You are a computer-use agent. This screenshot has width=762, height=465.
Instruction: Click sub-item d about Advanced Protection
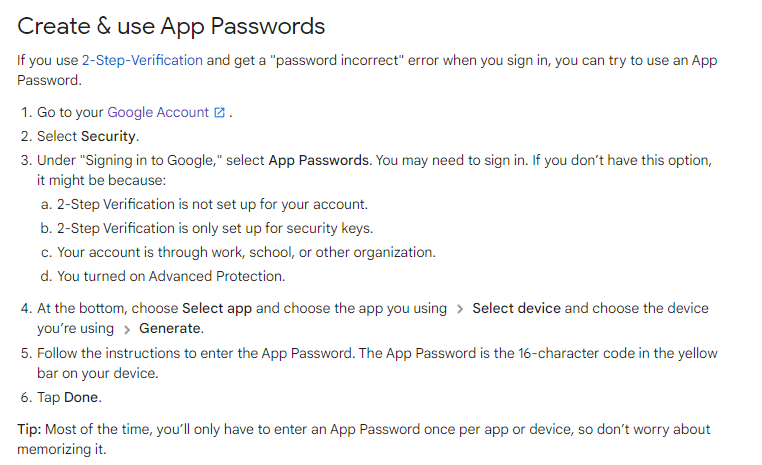tap(171, 276)
